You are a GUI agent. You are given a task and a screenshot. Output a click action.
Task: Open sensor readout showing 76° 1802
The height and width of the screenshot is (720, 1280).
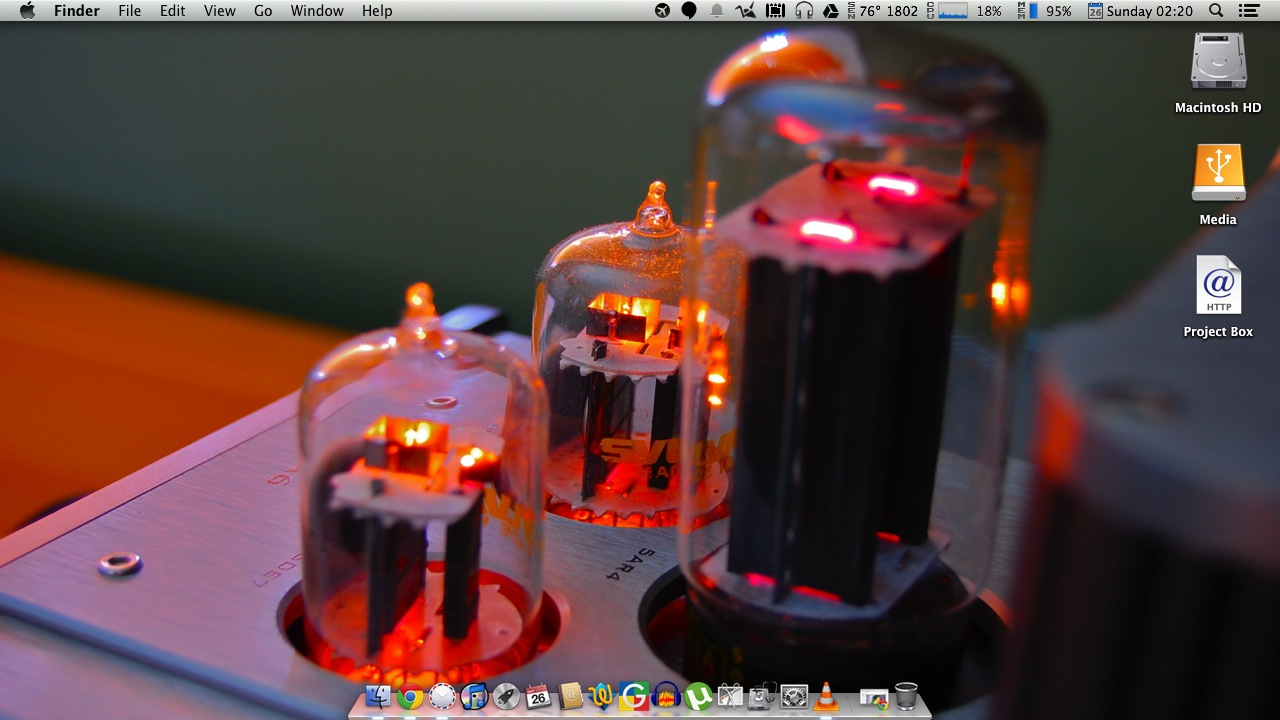click(x=882, y=11)
